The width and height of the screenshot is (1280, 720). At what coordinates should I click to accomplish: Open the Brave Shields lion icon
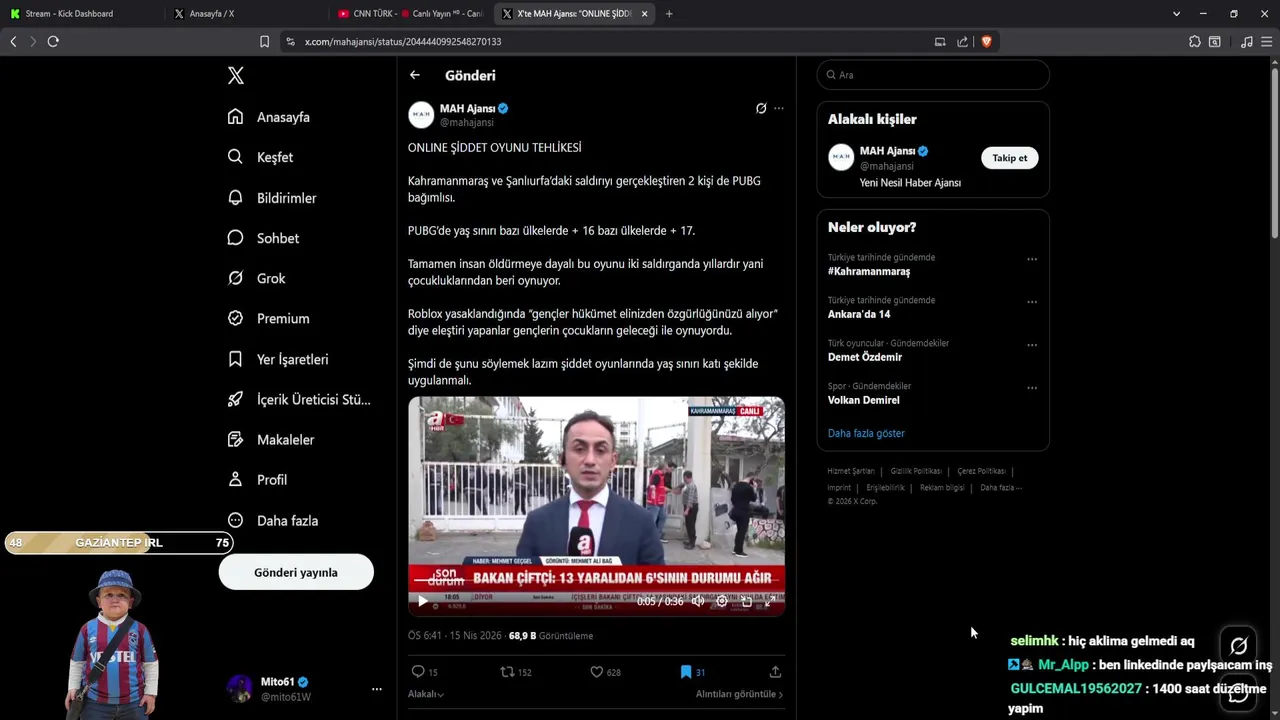pos(986,41)
